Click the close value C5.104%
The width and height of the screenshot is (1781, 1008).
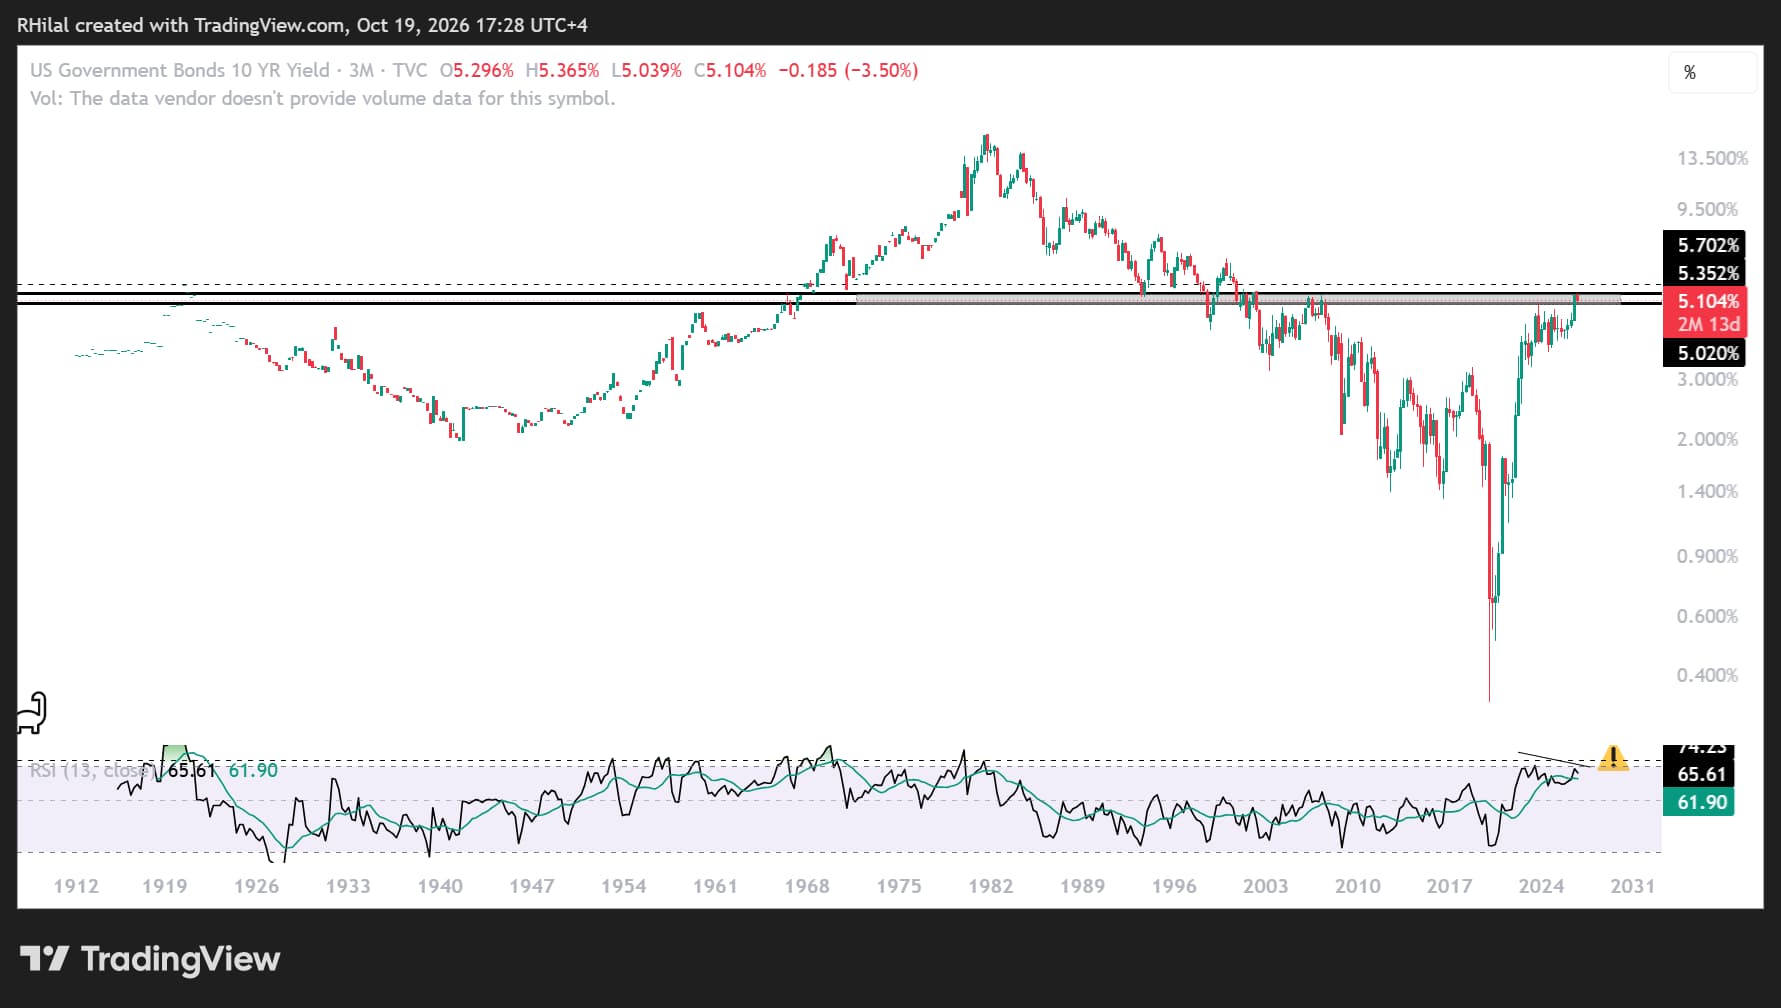tap(730, 70)
